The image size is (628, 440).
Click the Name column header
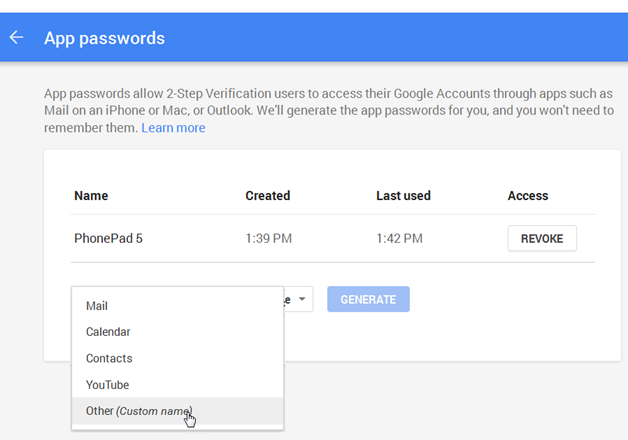pyautogui.click(x=91, y=195)
